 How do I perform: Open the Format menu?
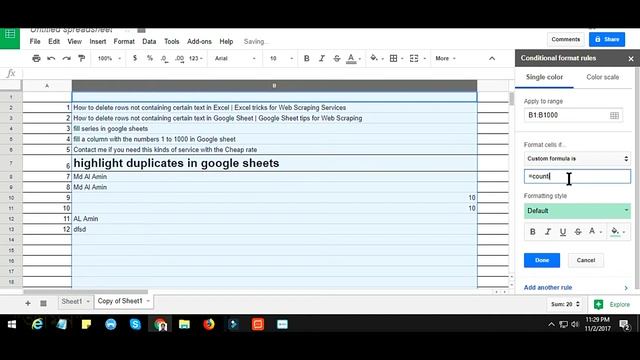124,42
